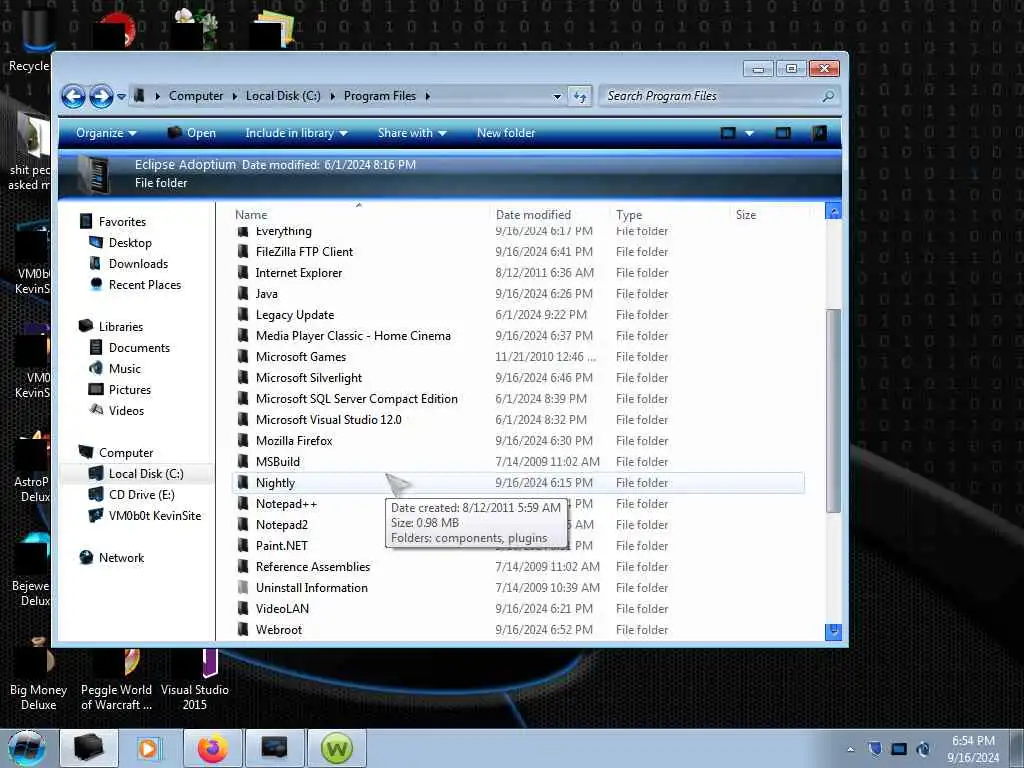This screenshot has height=768, width=1024.
Task: Select the Uninstall Information folder icon
Action: tap(243, 588)
